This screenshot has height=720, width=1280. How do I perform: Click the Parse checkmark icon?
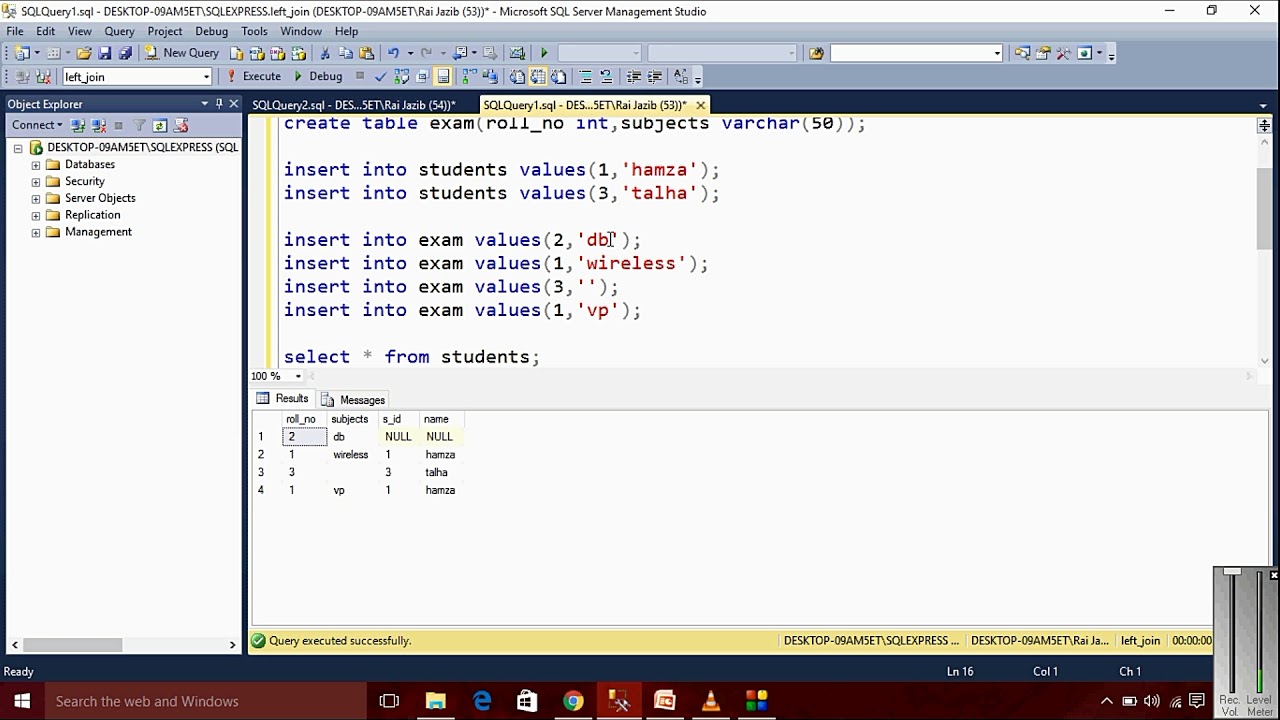coord(380,77)
